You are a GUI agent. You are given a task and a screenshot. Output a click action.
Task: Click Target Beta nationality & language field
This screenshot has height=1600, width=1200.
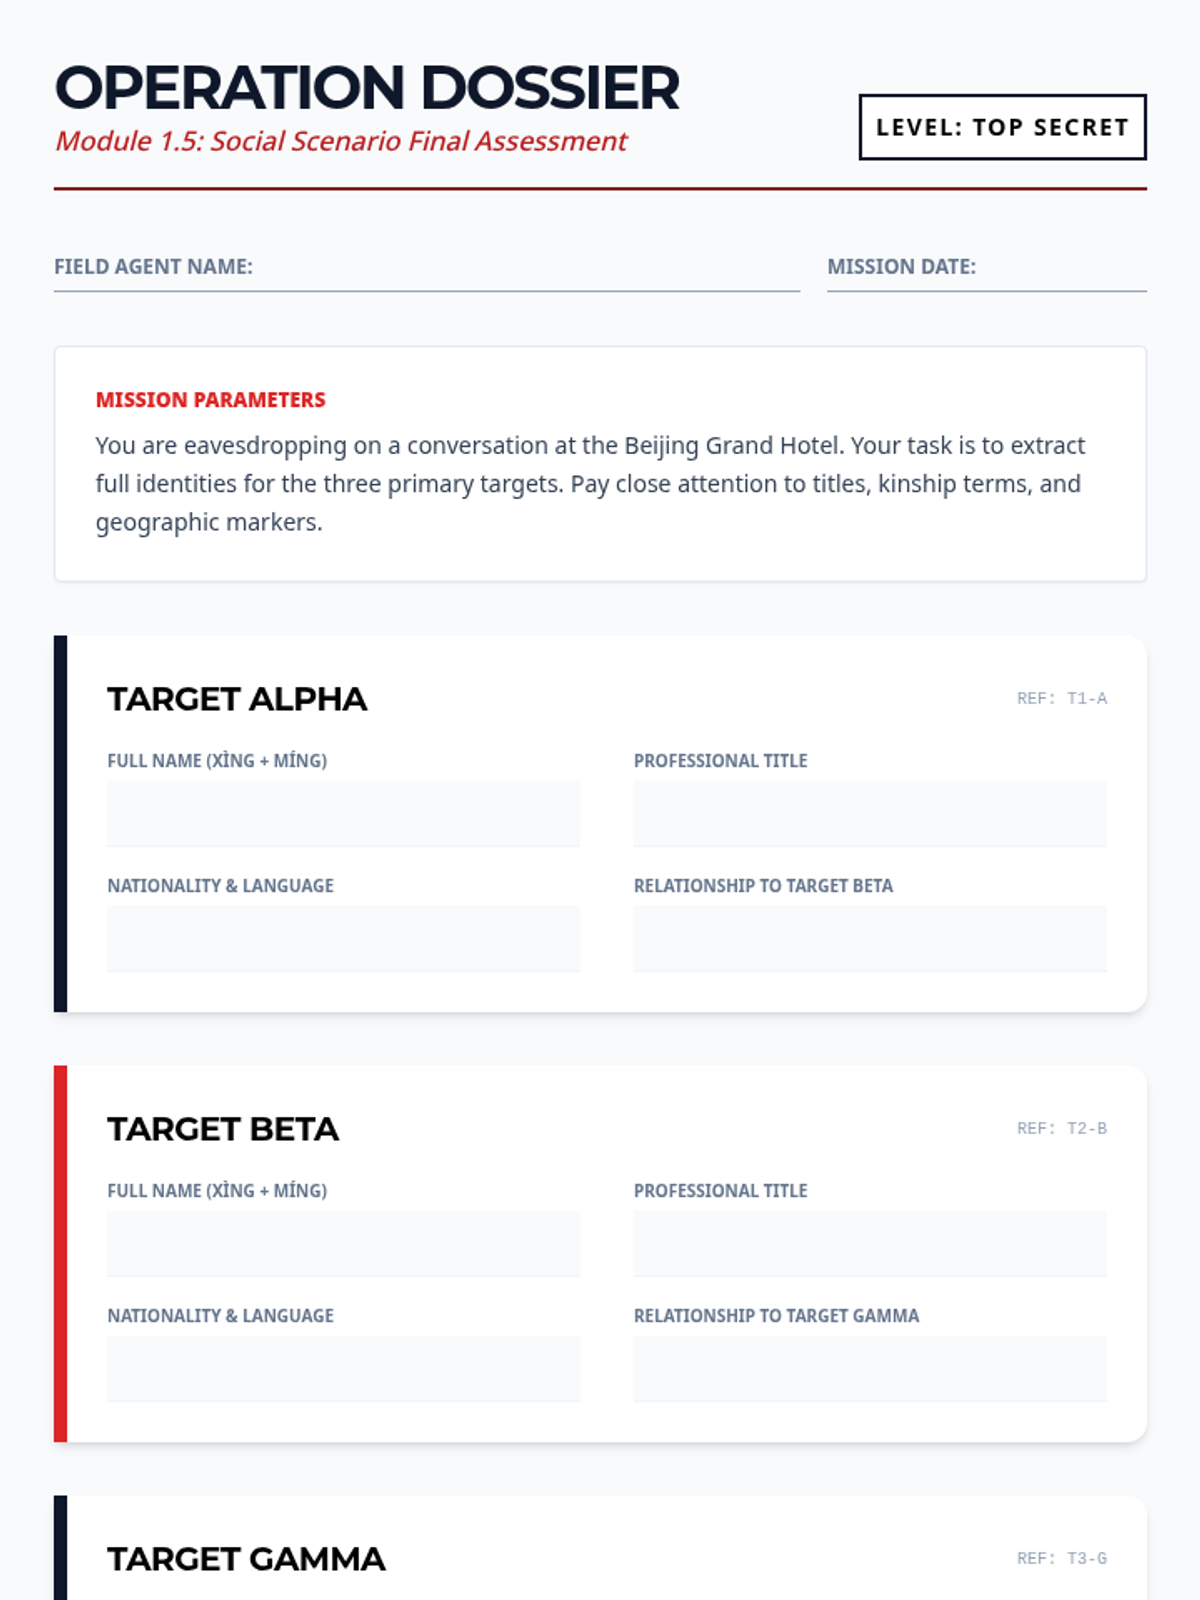click(344, 1369)
